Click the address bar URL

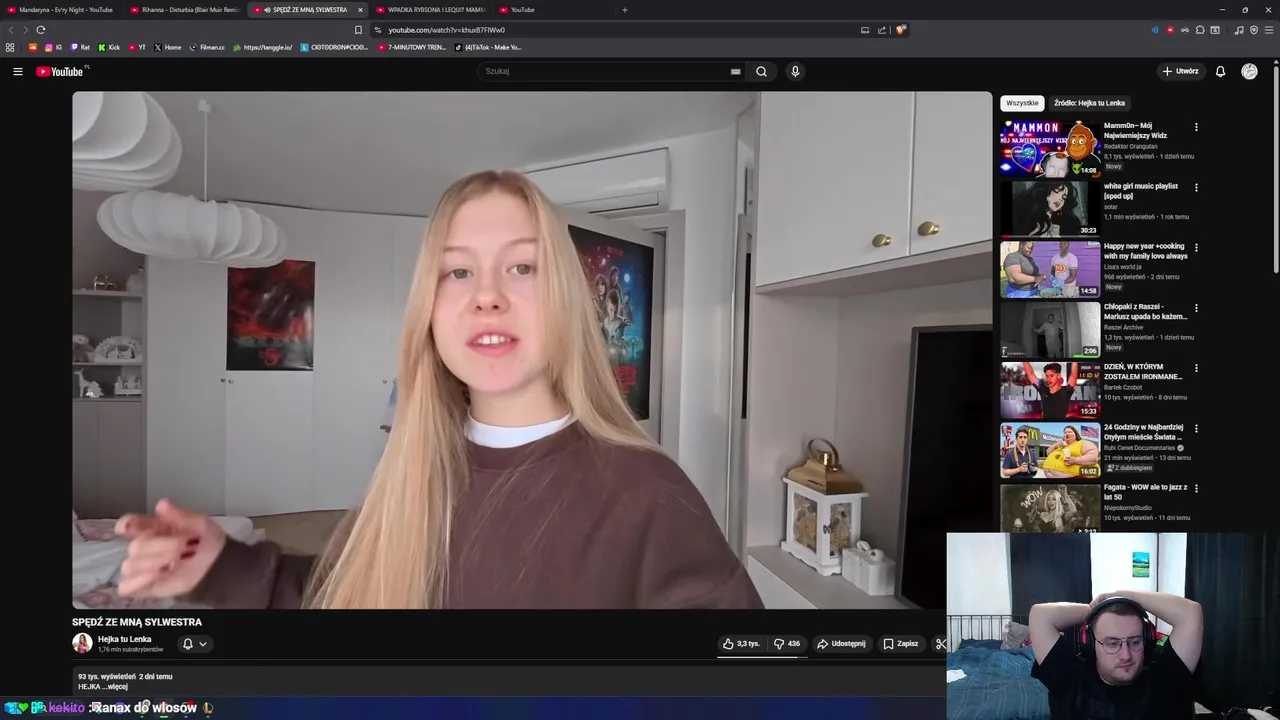pyautogui.click(x=446, y=30)
